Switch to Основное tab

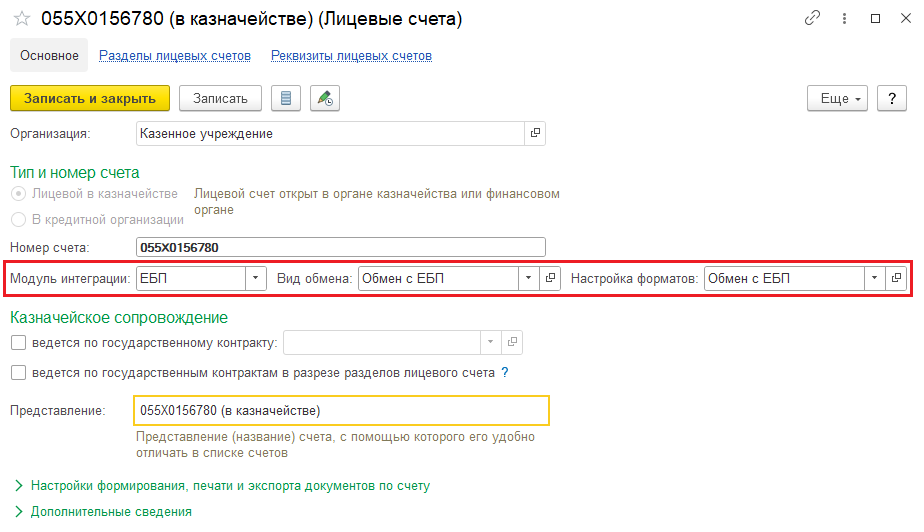pos(50,55)
